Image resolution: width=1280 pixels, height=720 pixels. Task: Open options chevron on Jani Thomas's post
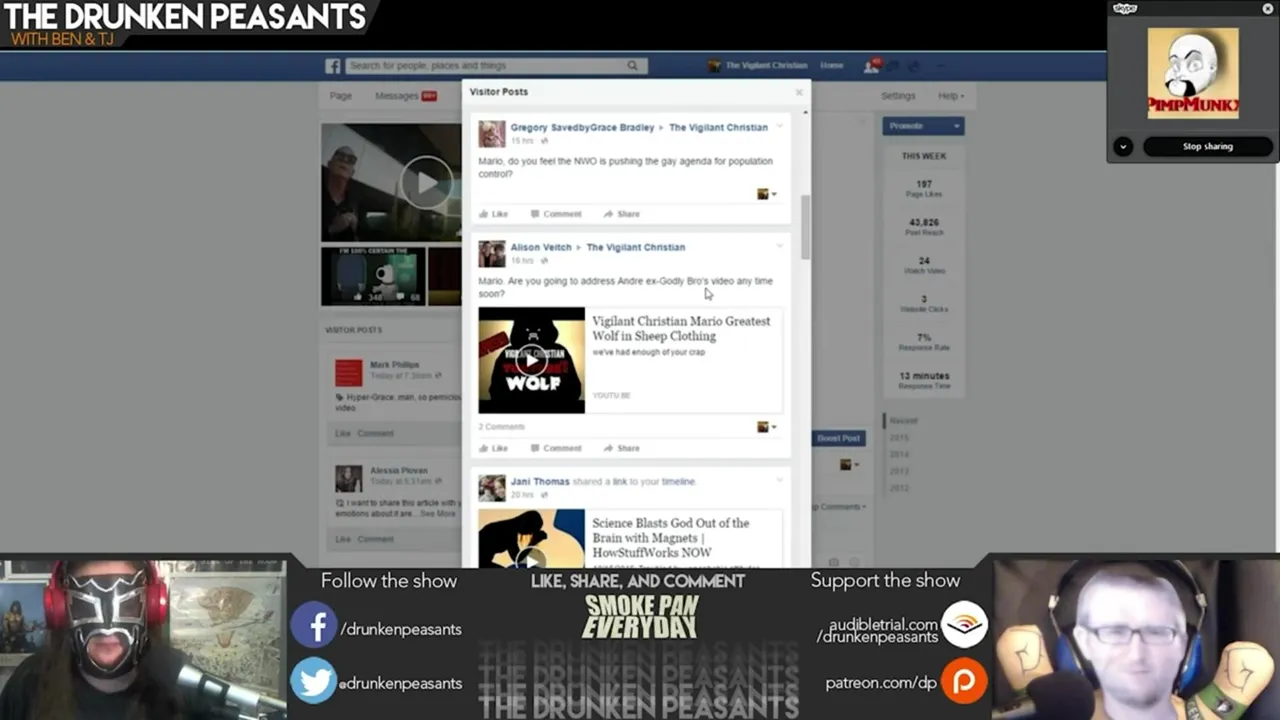click(780, 480)
